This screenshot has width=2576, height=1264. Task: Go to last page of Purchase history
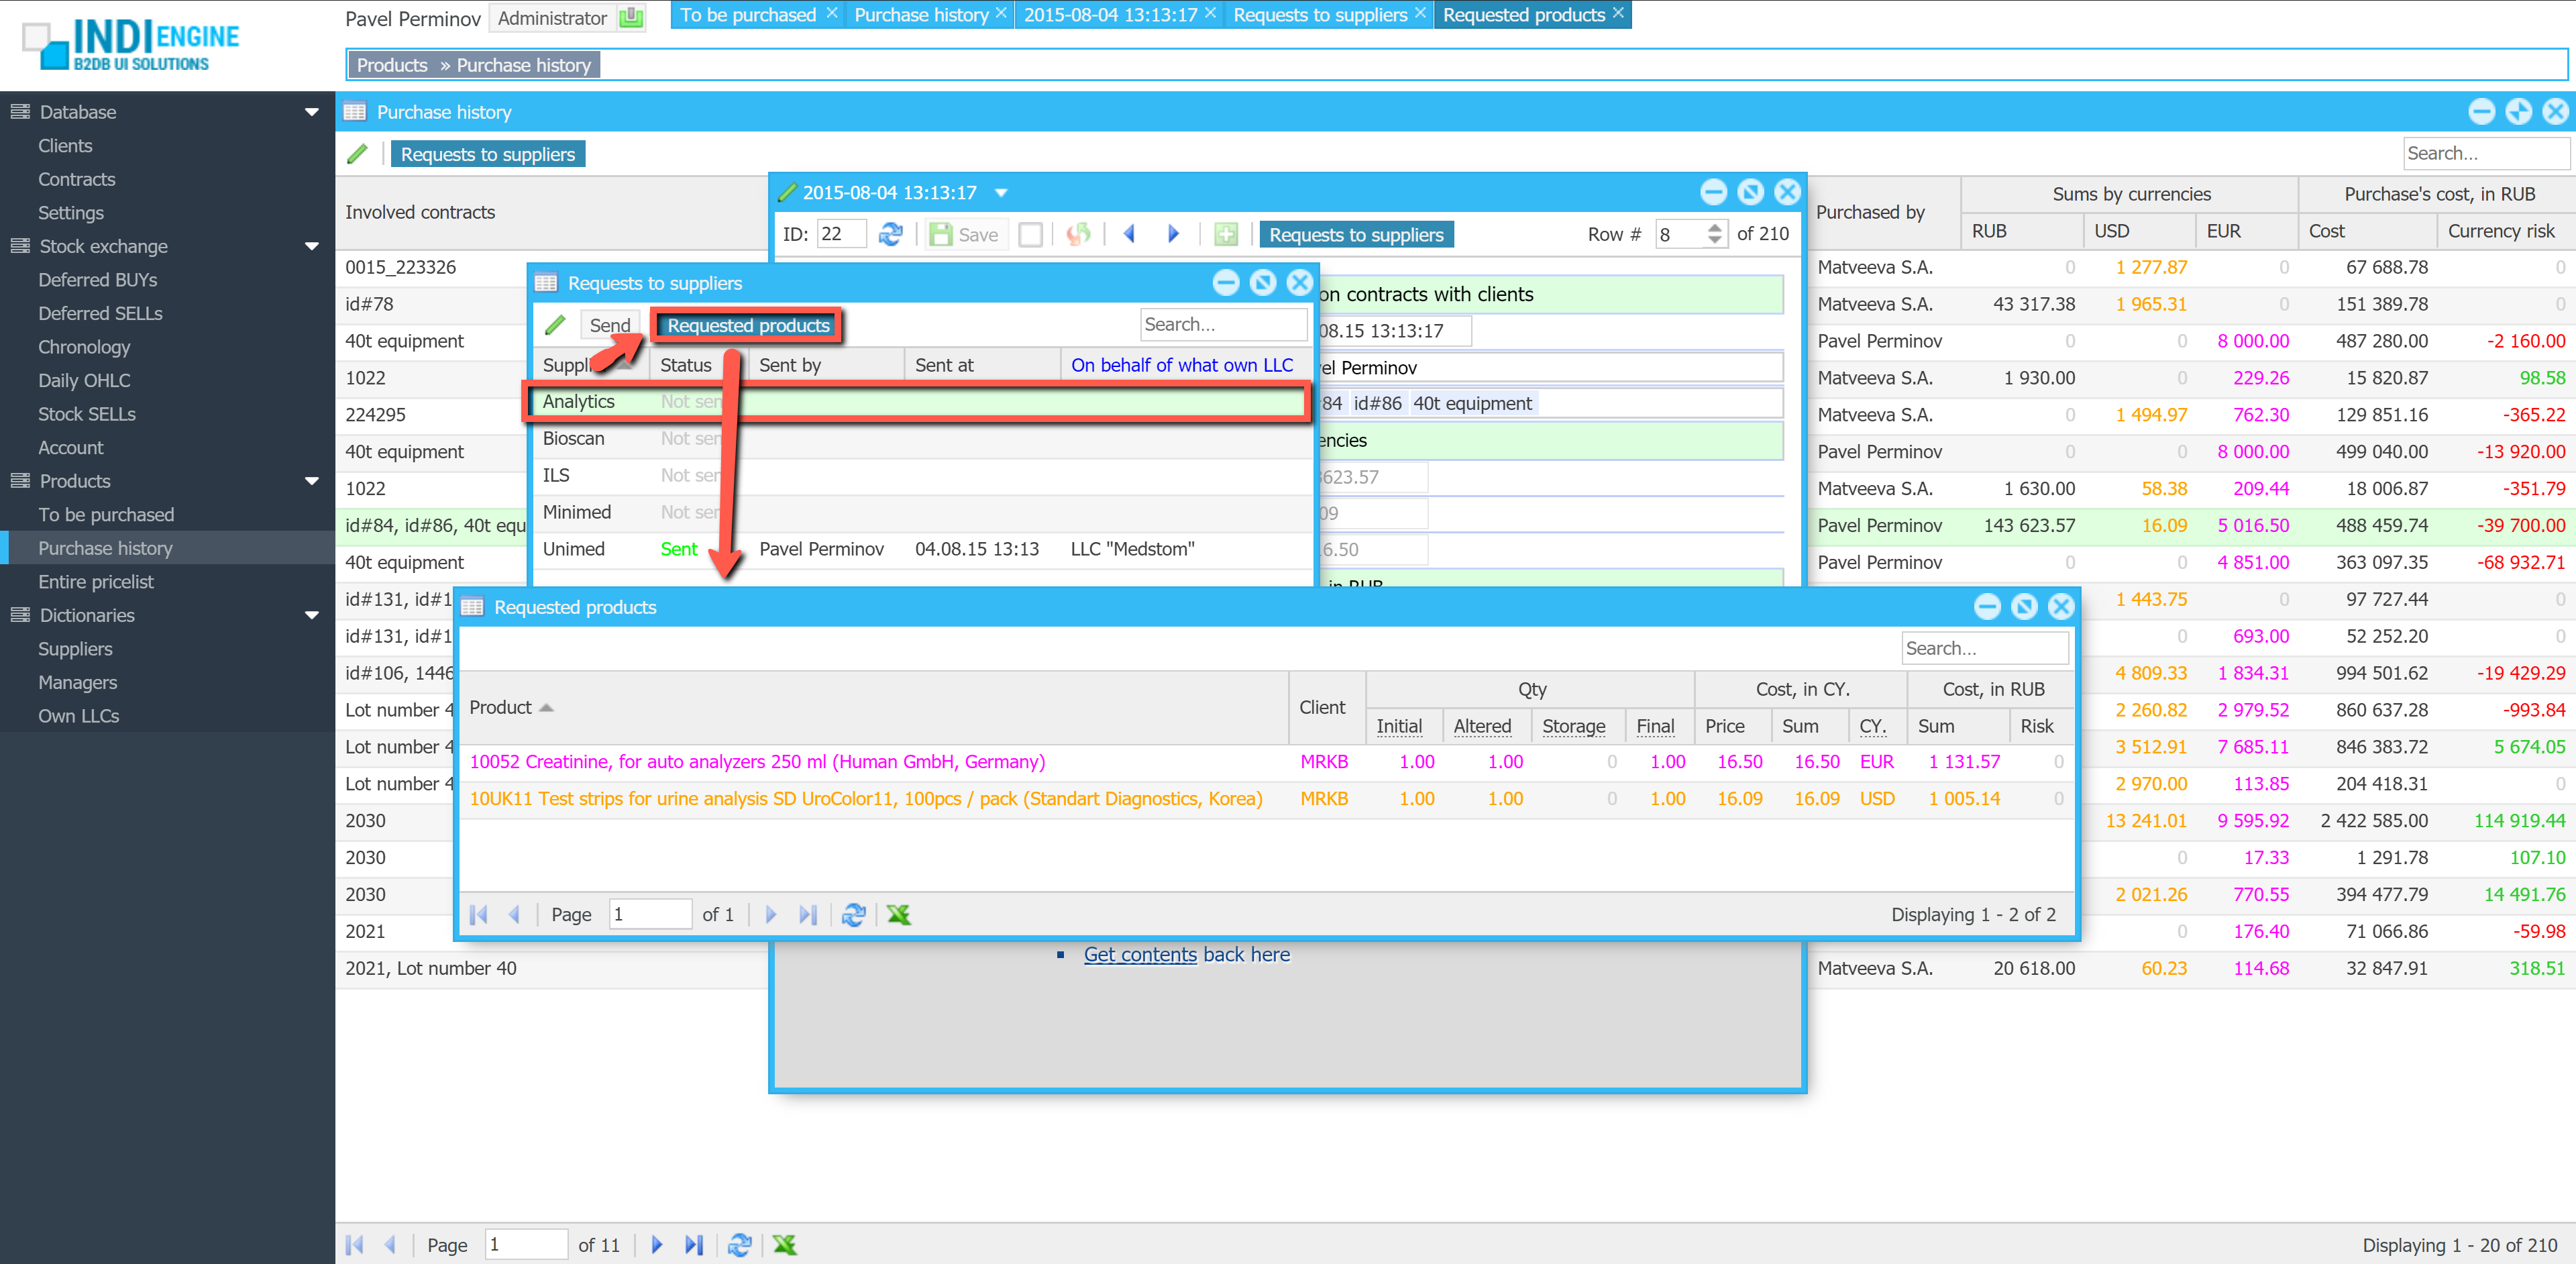click(x=694, y=1245)
